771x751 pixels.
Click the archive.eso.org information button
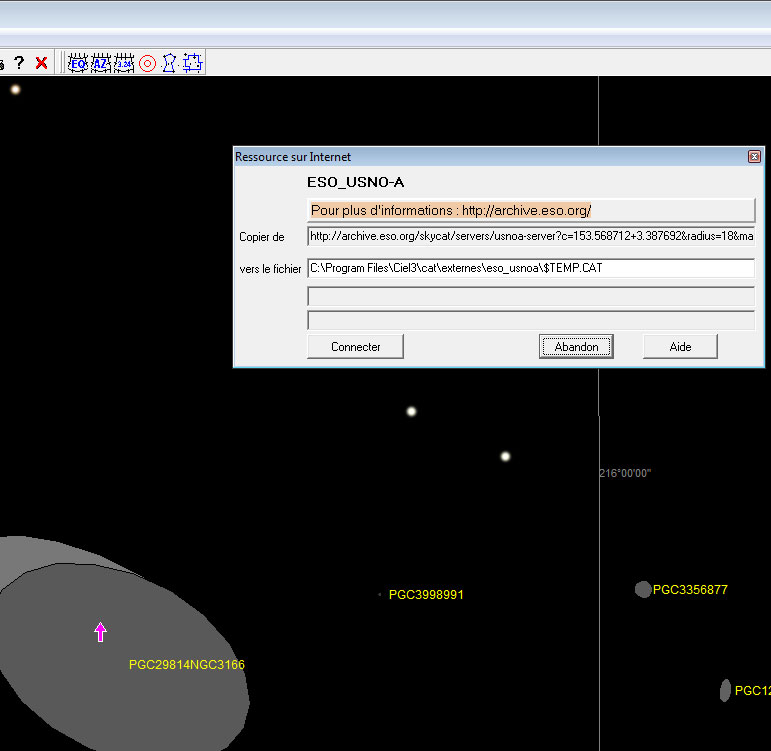point(531,210)
